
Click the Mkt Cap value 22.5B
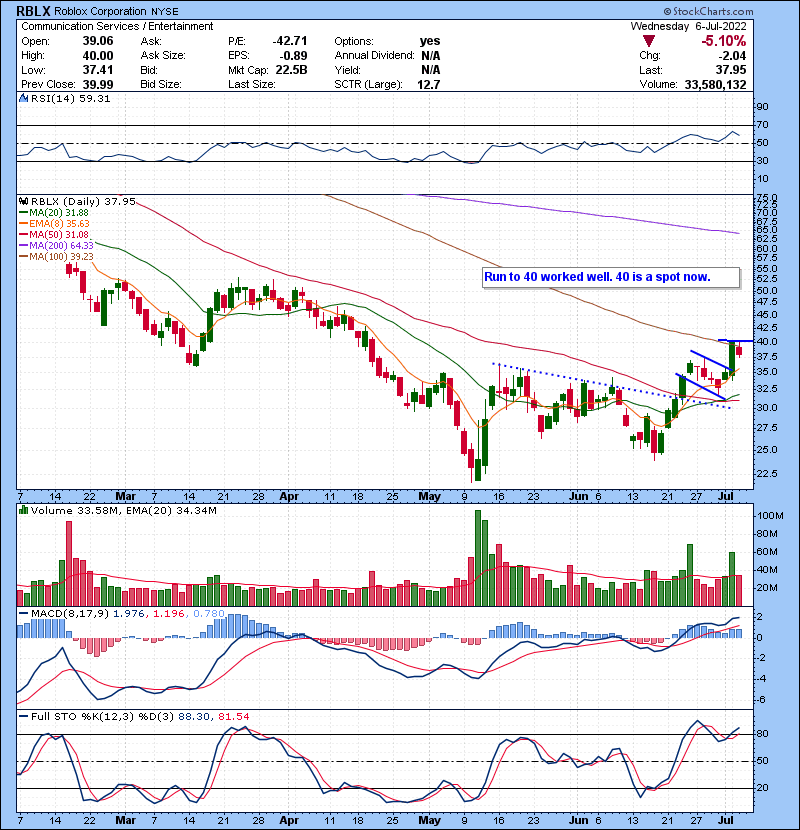291,70
